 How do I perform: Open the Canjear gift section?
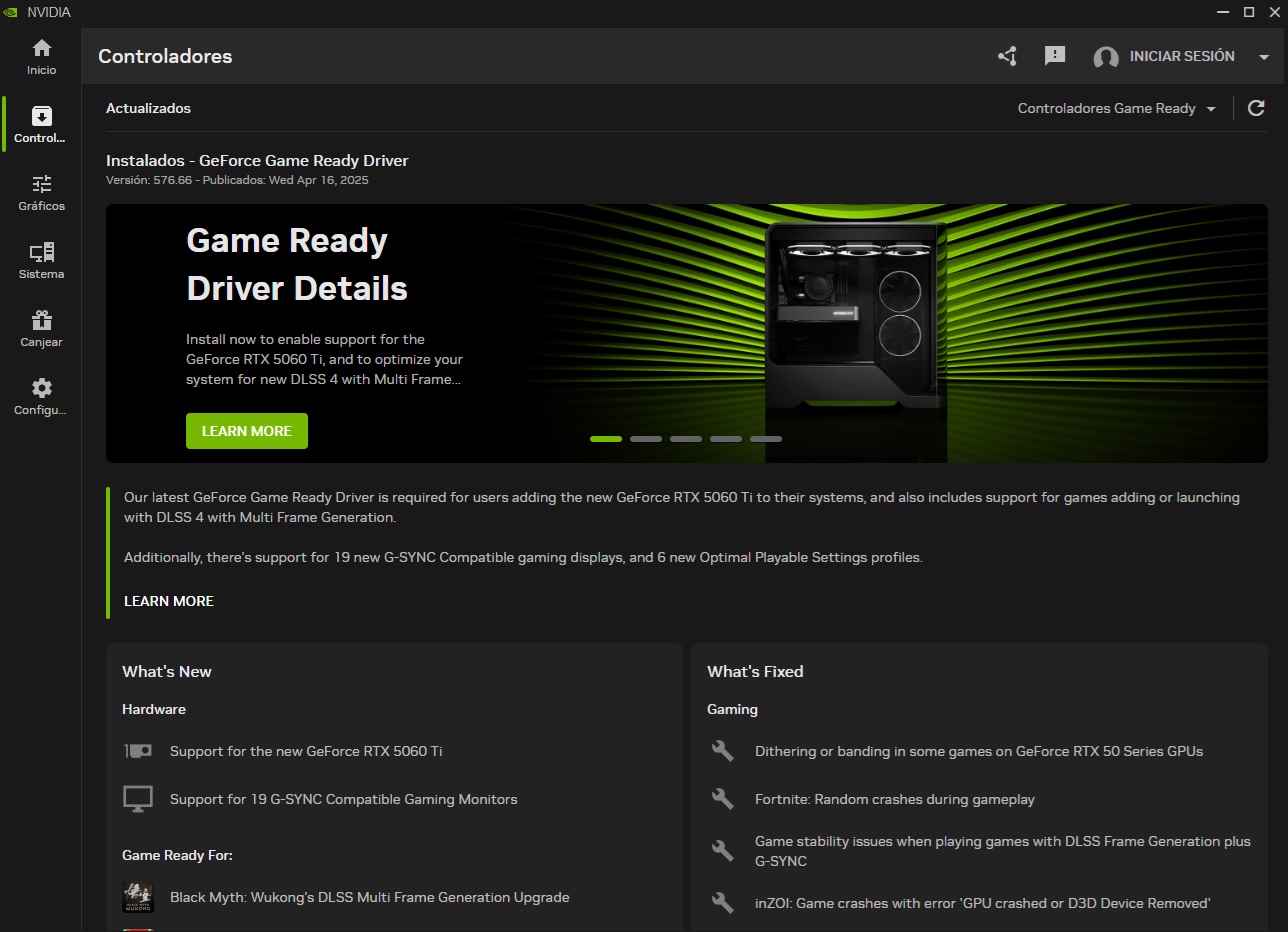(41, 329)
